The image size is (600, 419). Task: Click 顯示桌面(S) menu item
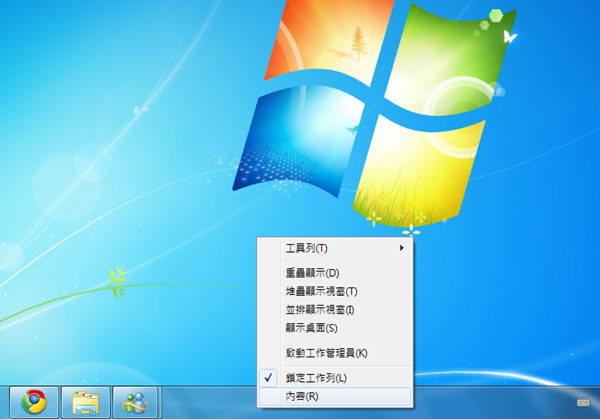[335, 328]
